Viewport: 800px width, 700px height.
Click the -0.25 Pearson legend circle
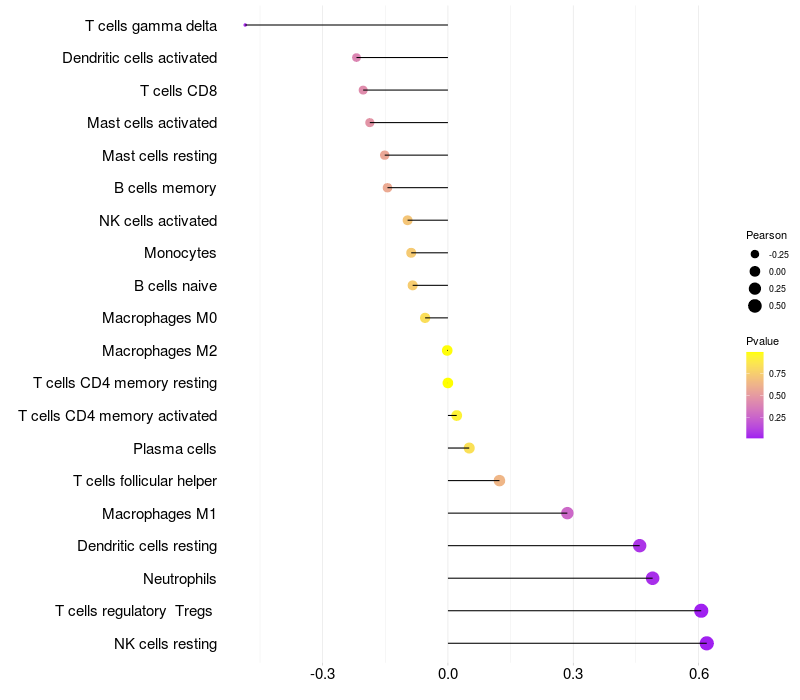point(755,254)
